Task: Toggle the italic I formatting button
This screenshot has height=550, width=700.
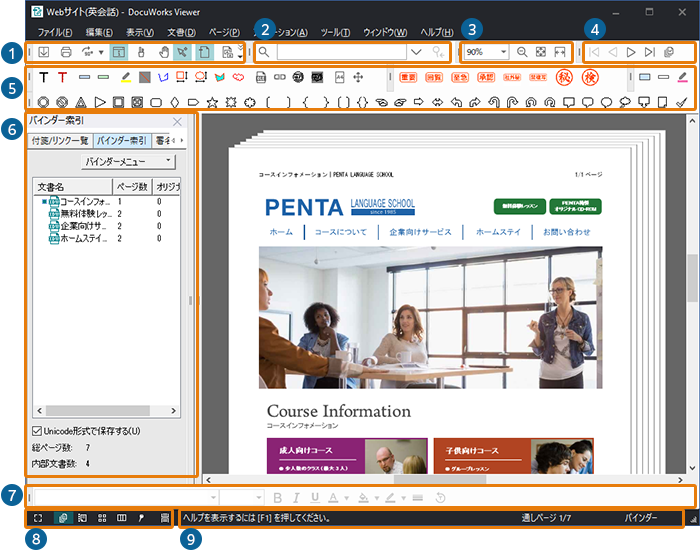Action: tap(296, 497)
